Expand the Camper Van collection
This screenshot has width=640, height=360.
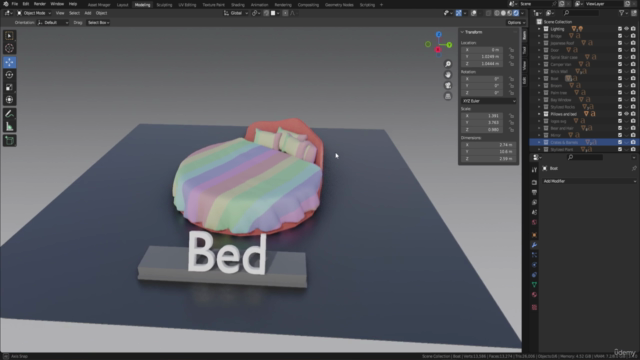539,64
